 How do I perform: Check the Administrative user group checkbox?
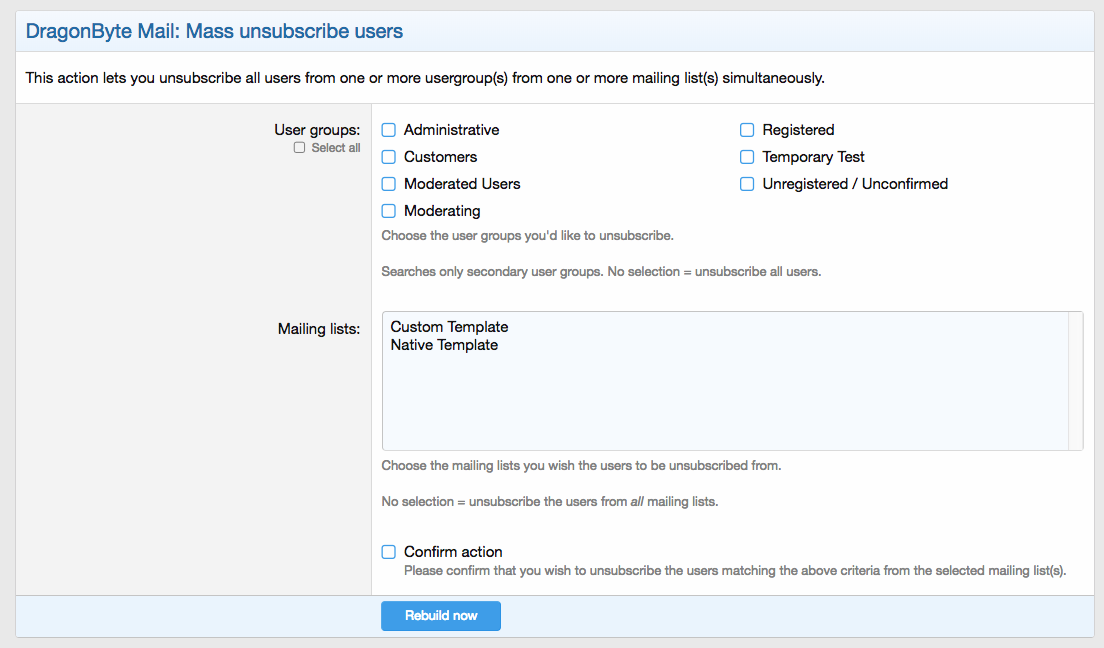click(389, 130)
